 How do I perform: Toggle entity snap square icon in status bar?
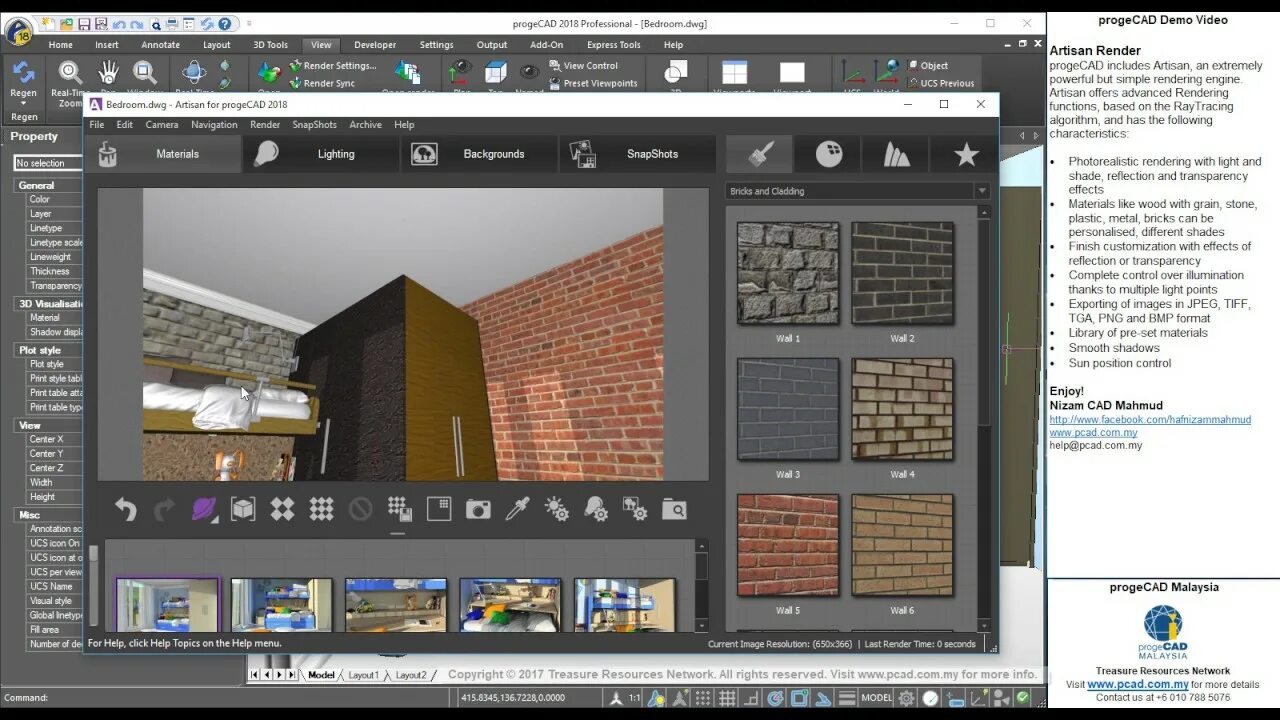point(799,698)
